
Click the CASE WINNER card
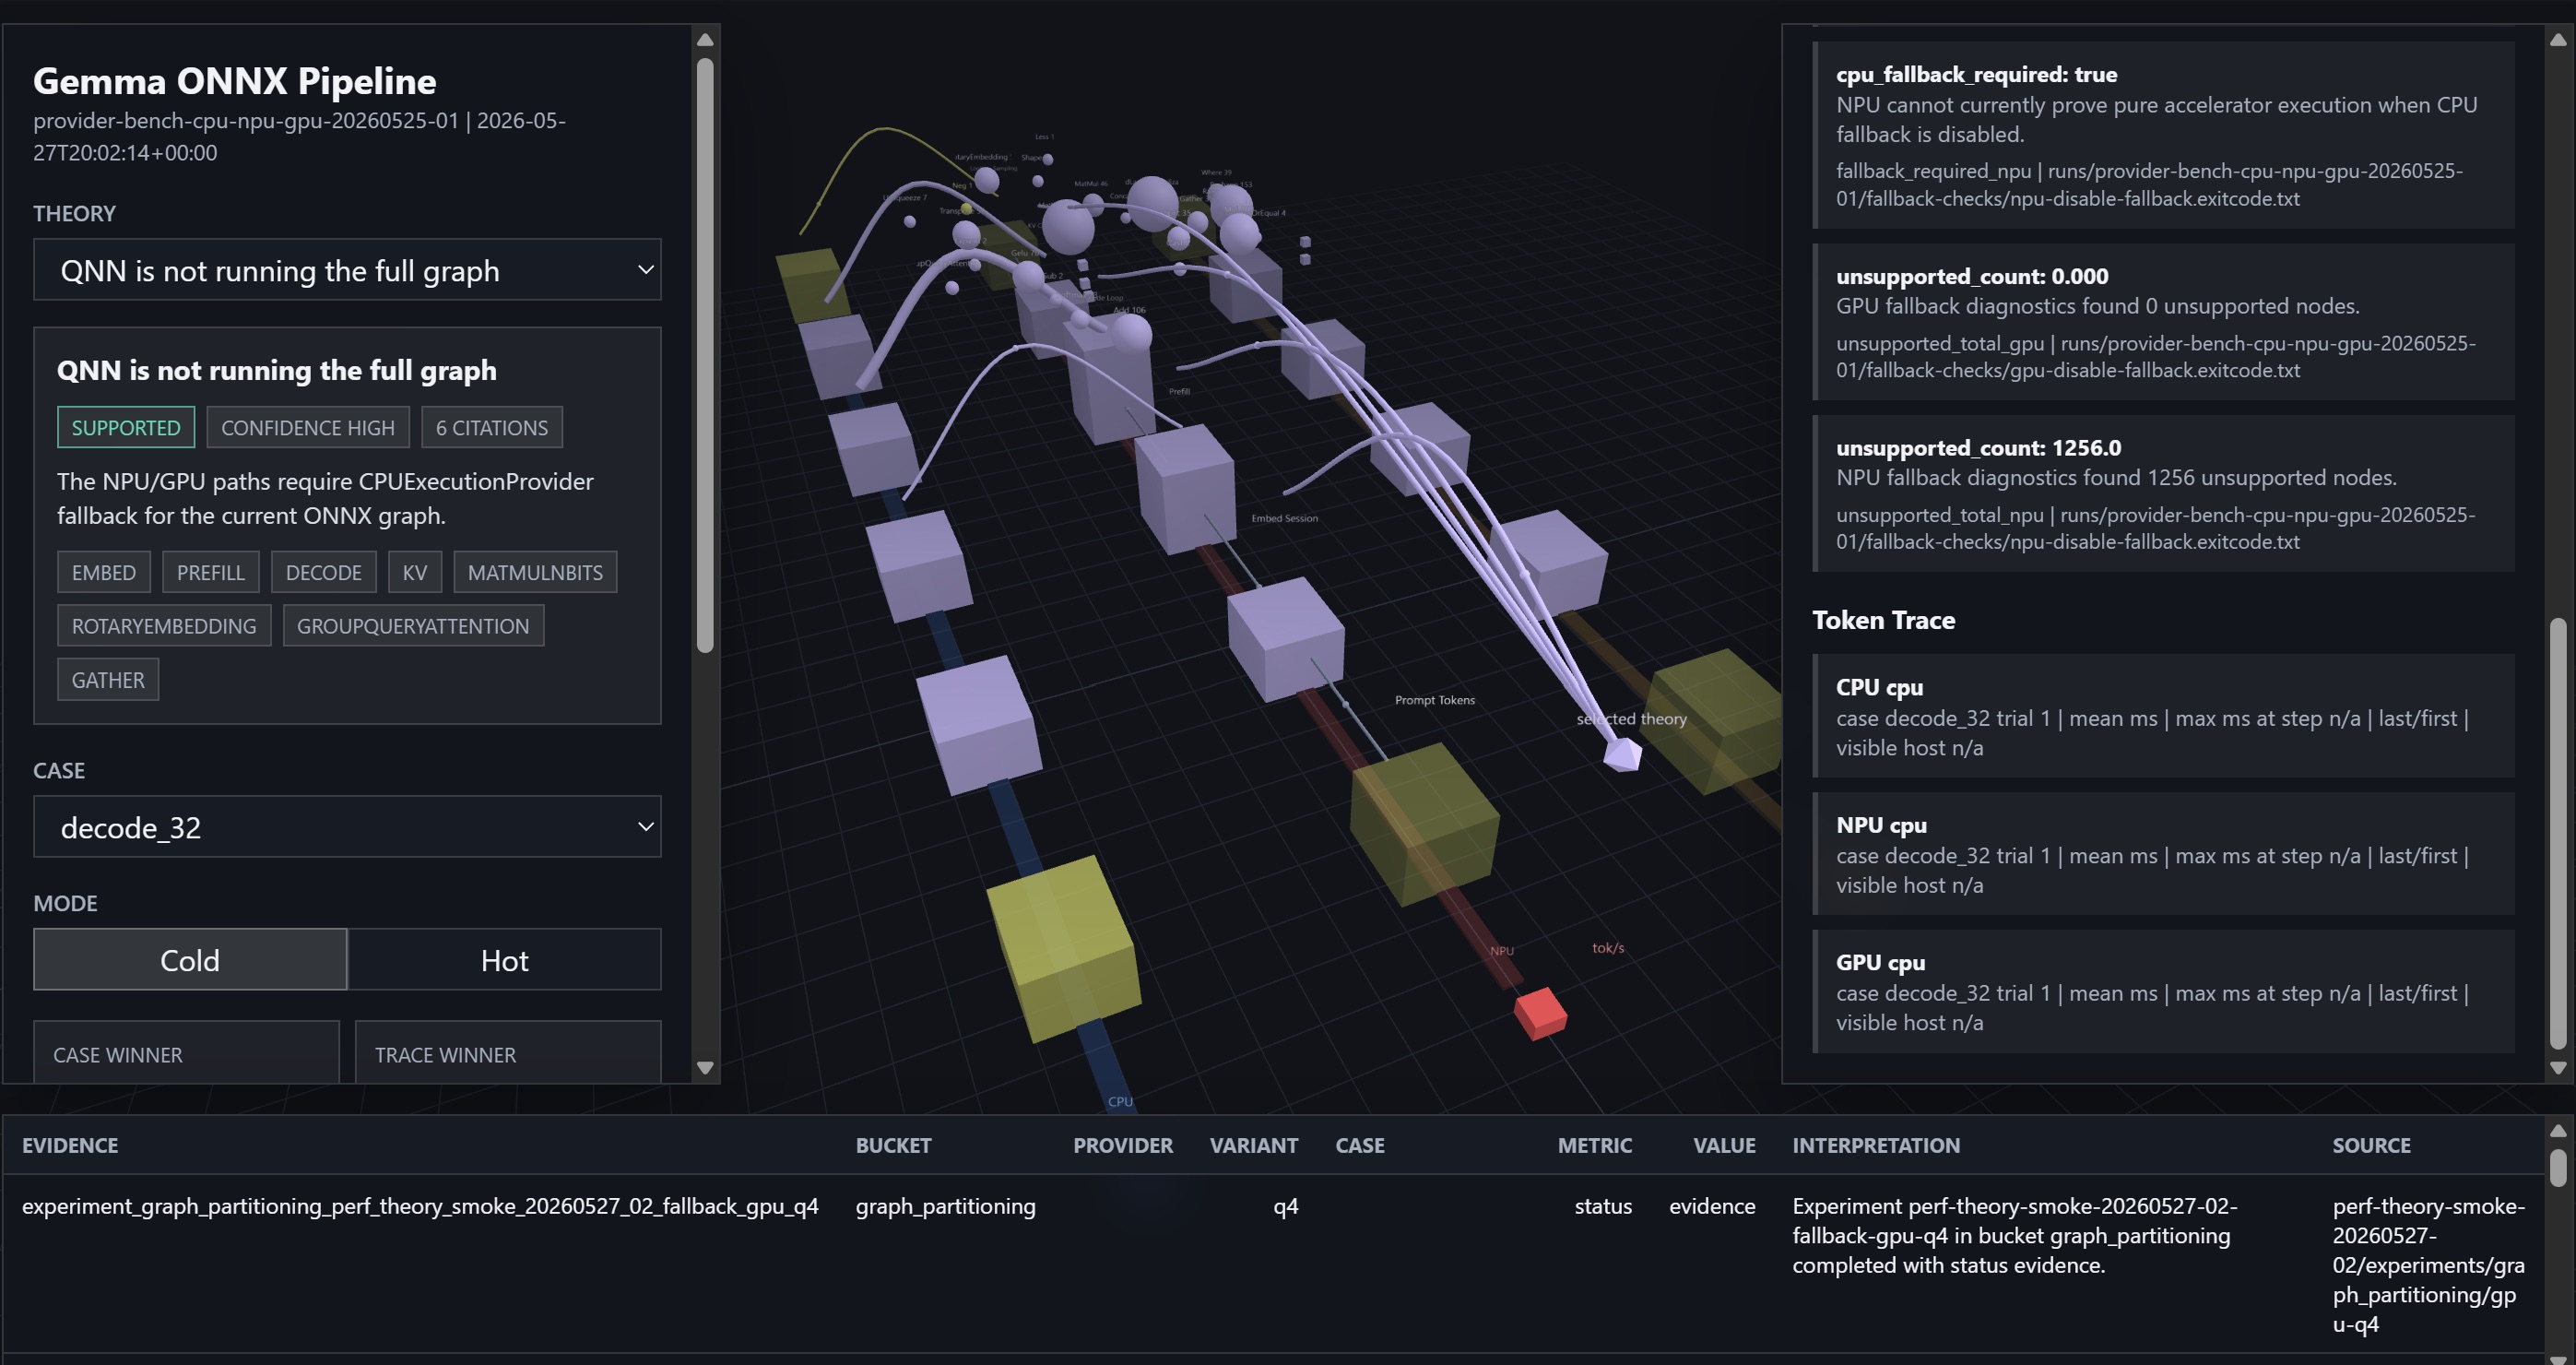click(x=186, y=1052)
